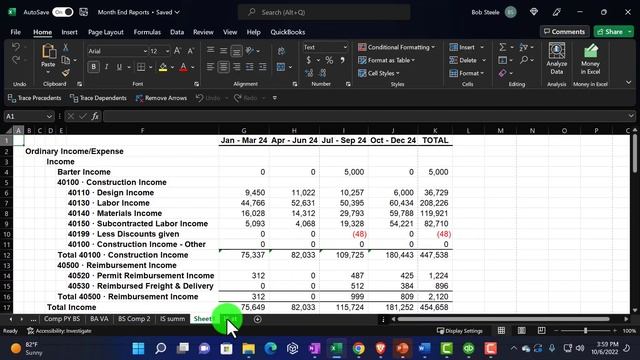The image size is (640, 360).
Task: Toggle Underline formatting
Action: coord(119,67)
